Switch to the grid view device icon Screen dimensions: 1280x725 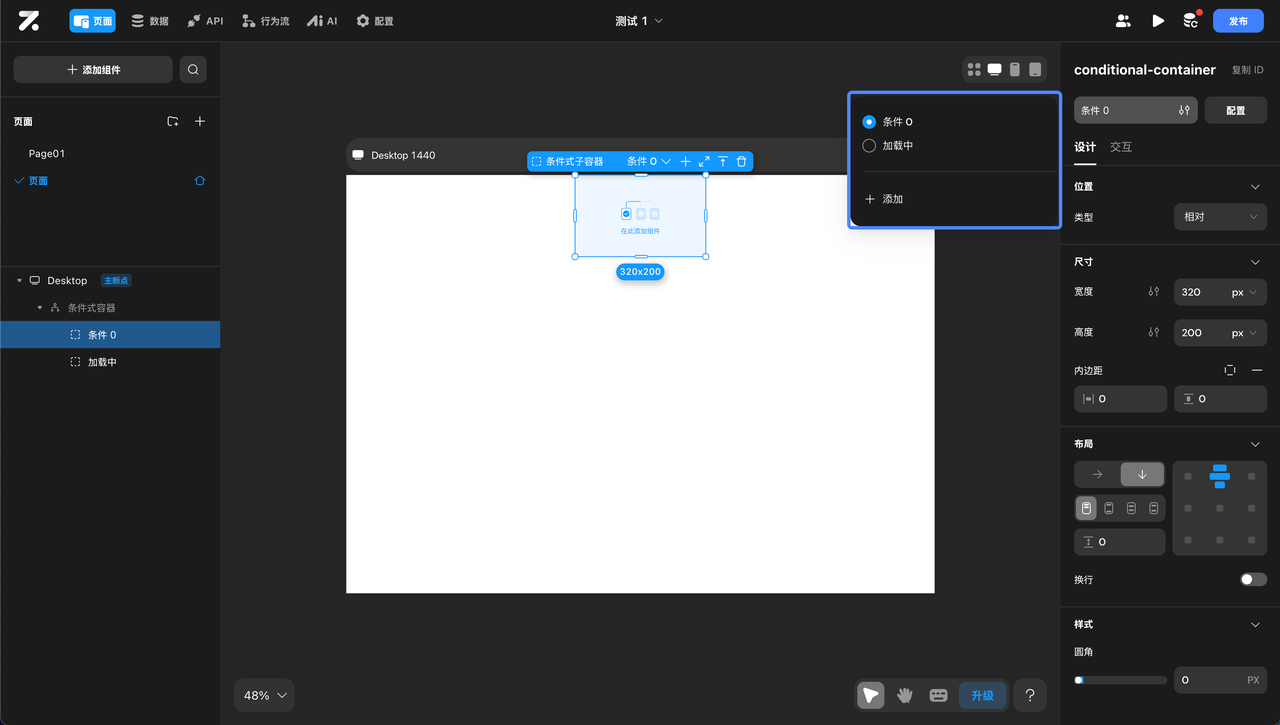click(974, 69)
